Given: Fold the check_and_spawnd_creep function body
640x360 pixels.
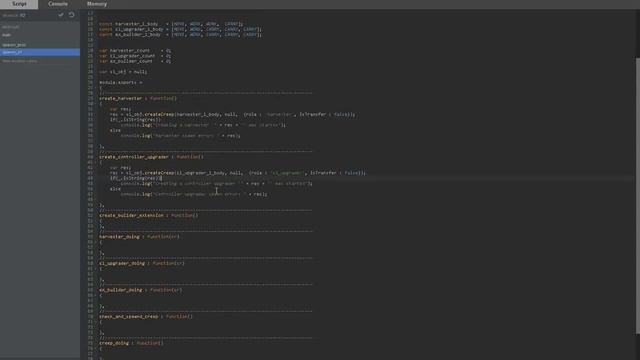Looking at the screenshot, I should point(96,322).
